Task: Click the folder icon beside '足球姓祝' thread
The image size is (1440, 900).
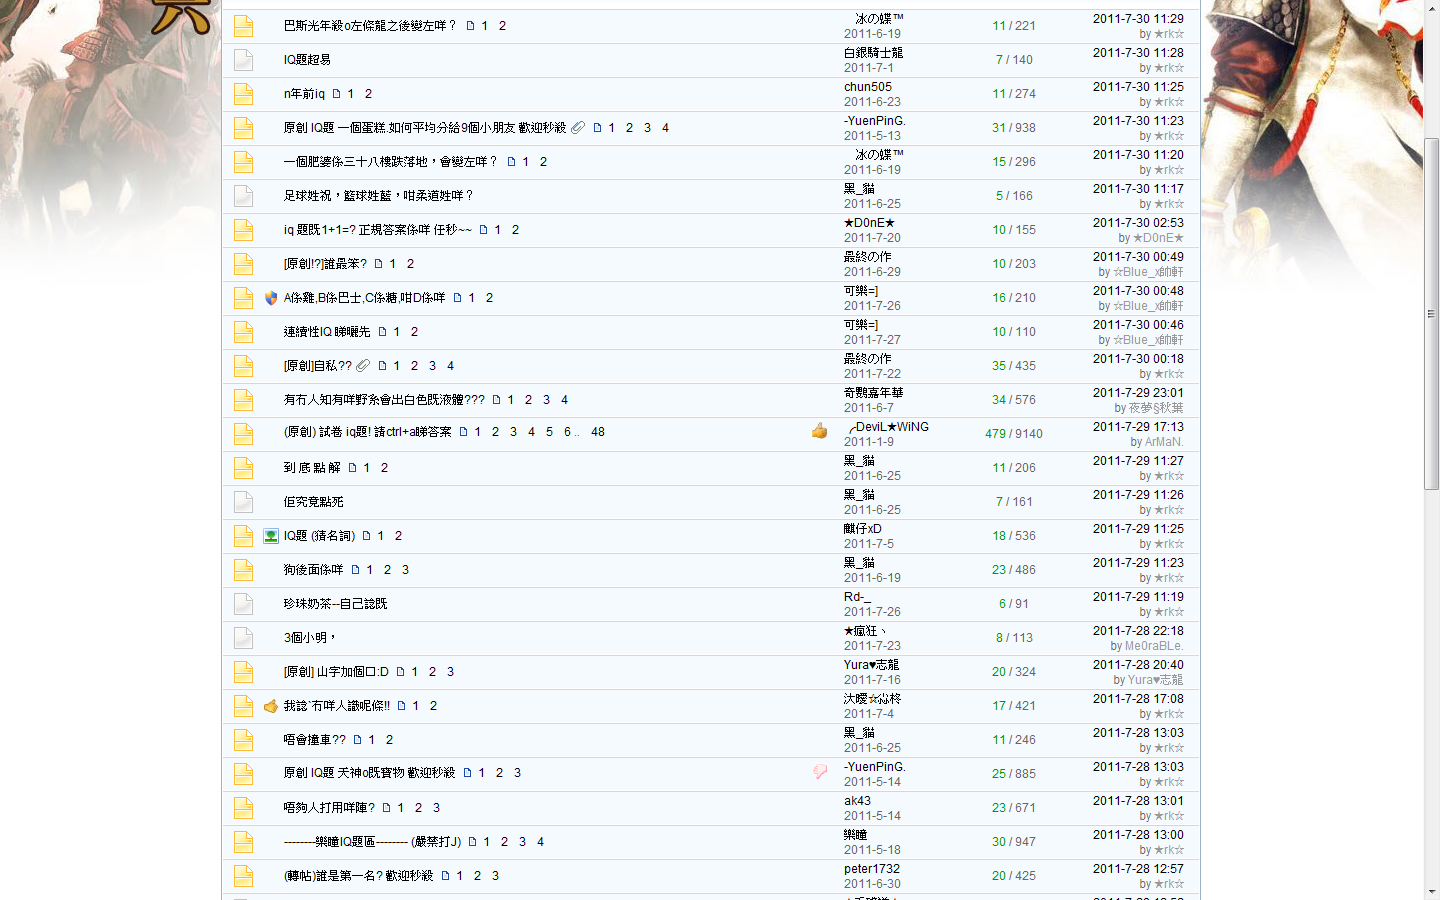Action: pyautogui.click(x=243, y=196)
